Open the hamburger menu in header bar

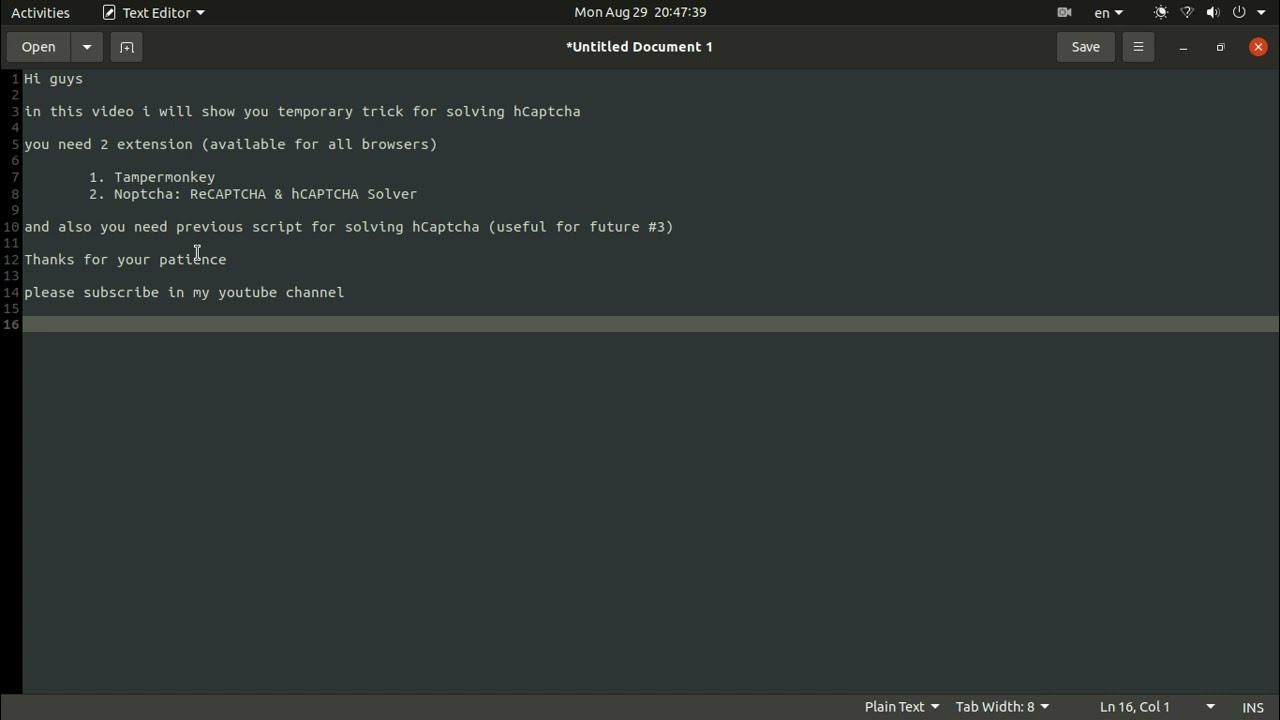[x=1138, y=47]
